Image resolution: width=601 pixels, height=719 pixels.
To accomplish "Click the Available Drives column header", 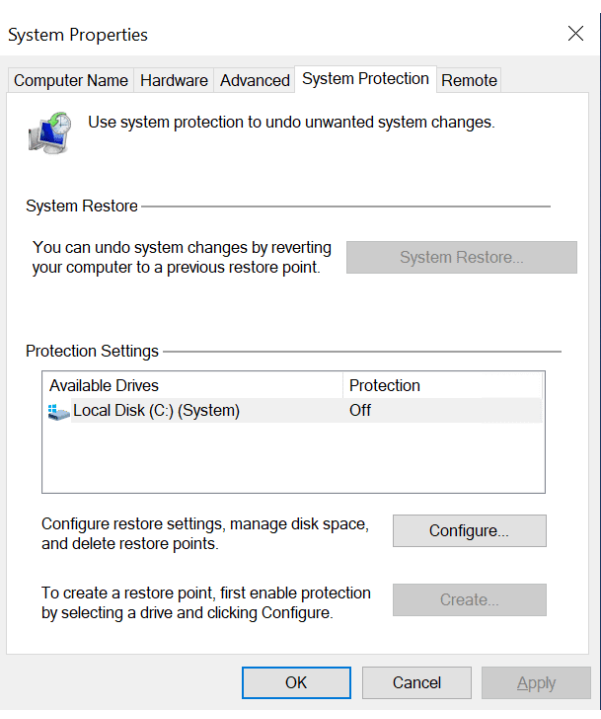I will pos(104,386).
